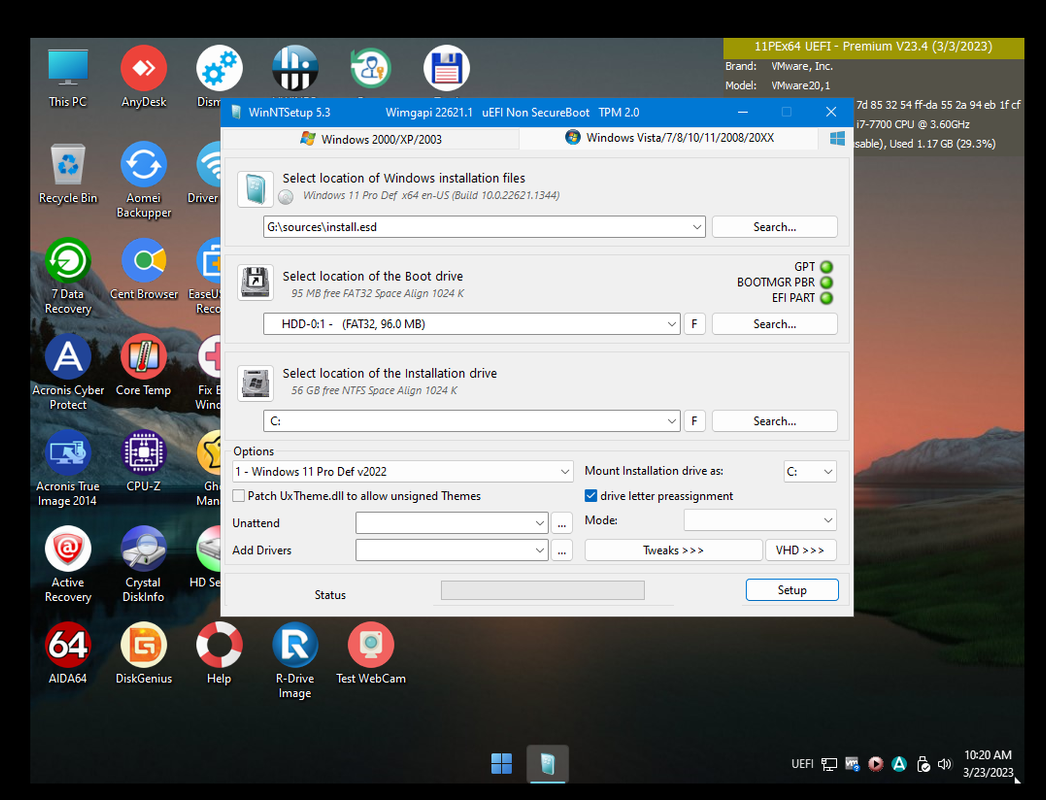The image size is (1046, 800).
Task: Click Search for installation files
Action: (774, 227)
